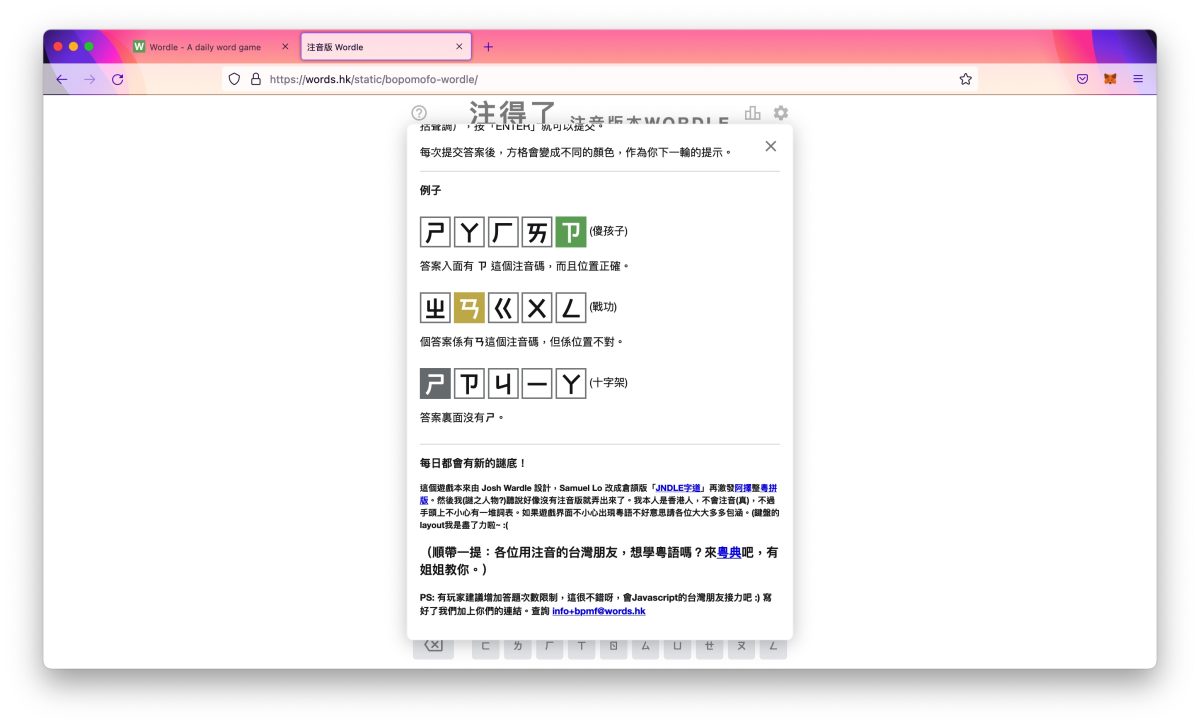Open a new tab with the plus
This screenshot has width=1200, height=726.
[488, 47]
